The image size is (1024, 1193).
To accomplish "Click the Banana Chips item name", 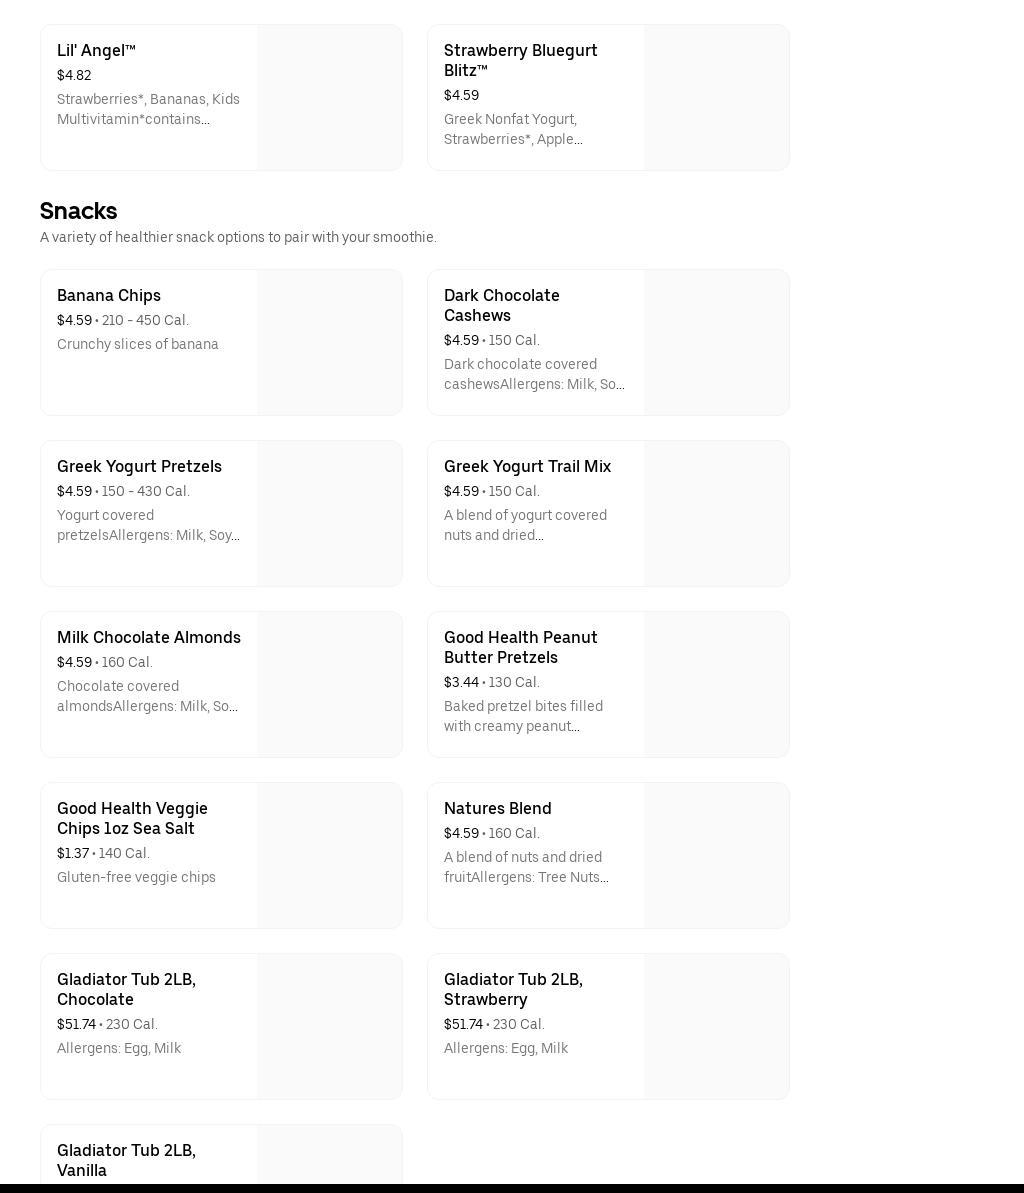I will point(109,296).
